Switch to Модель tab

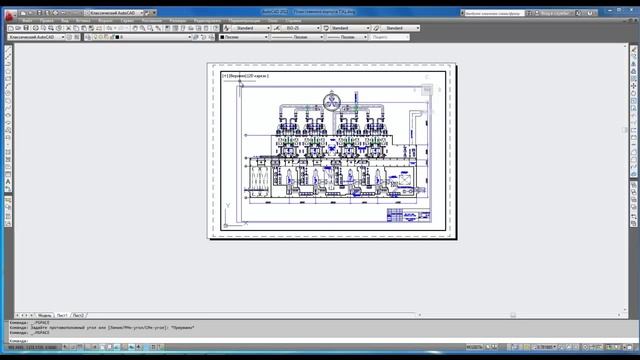tap(44, 316)
